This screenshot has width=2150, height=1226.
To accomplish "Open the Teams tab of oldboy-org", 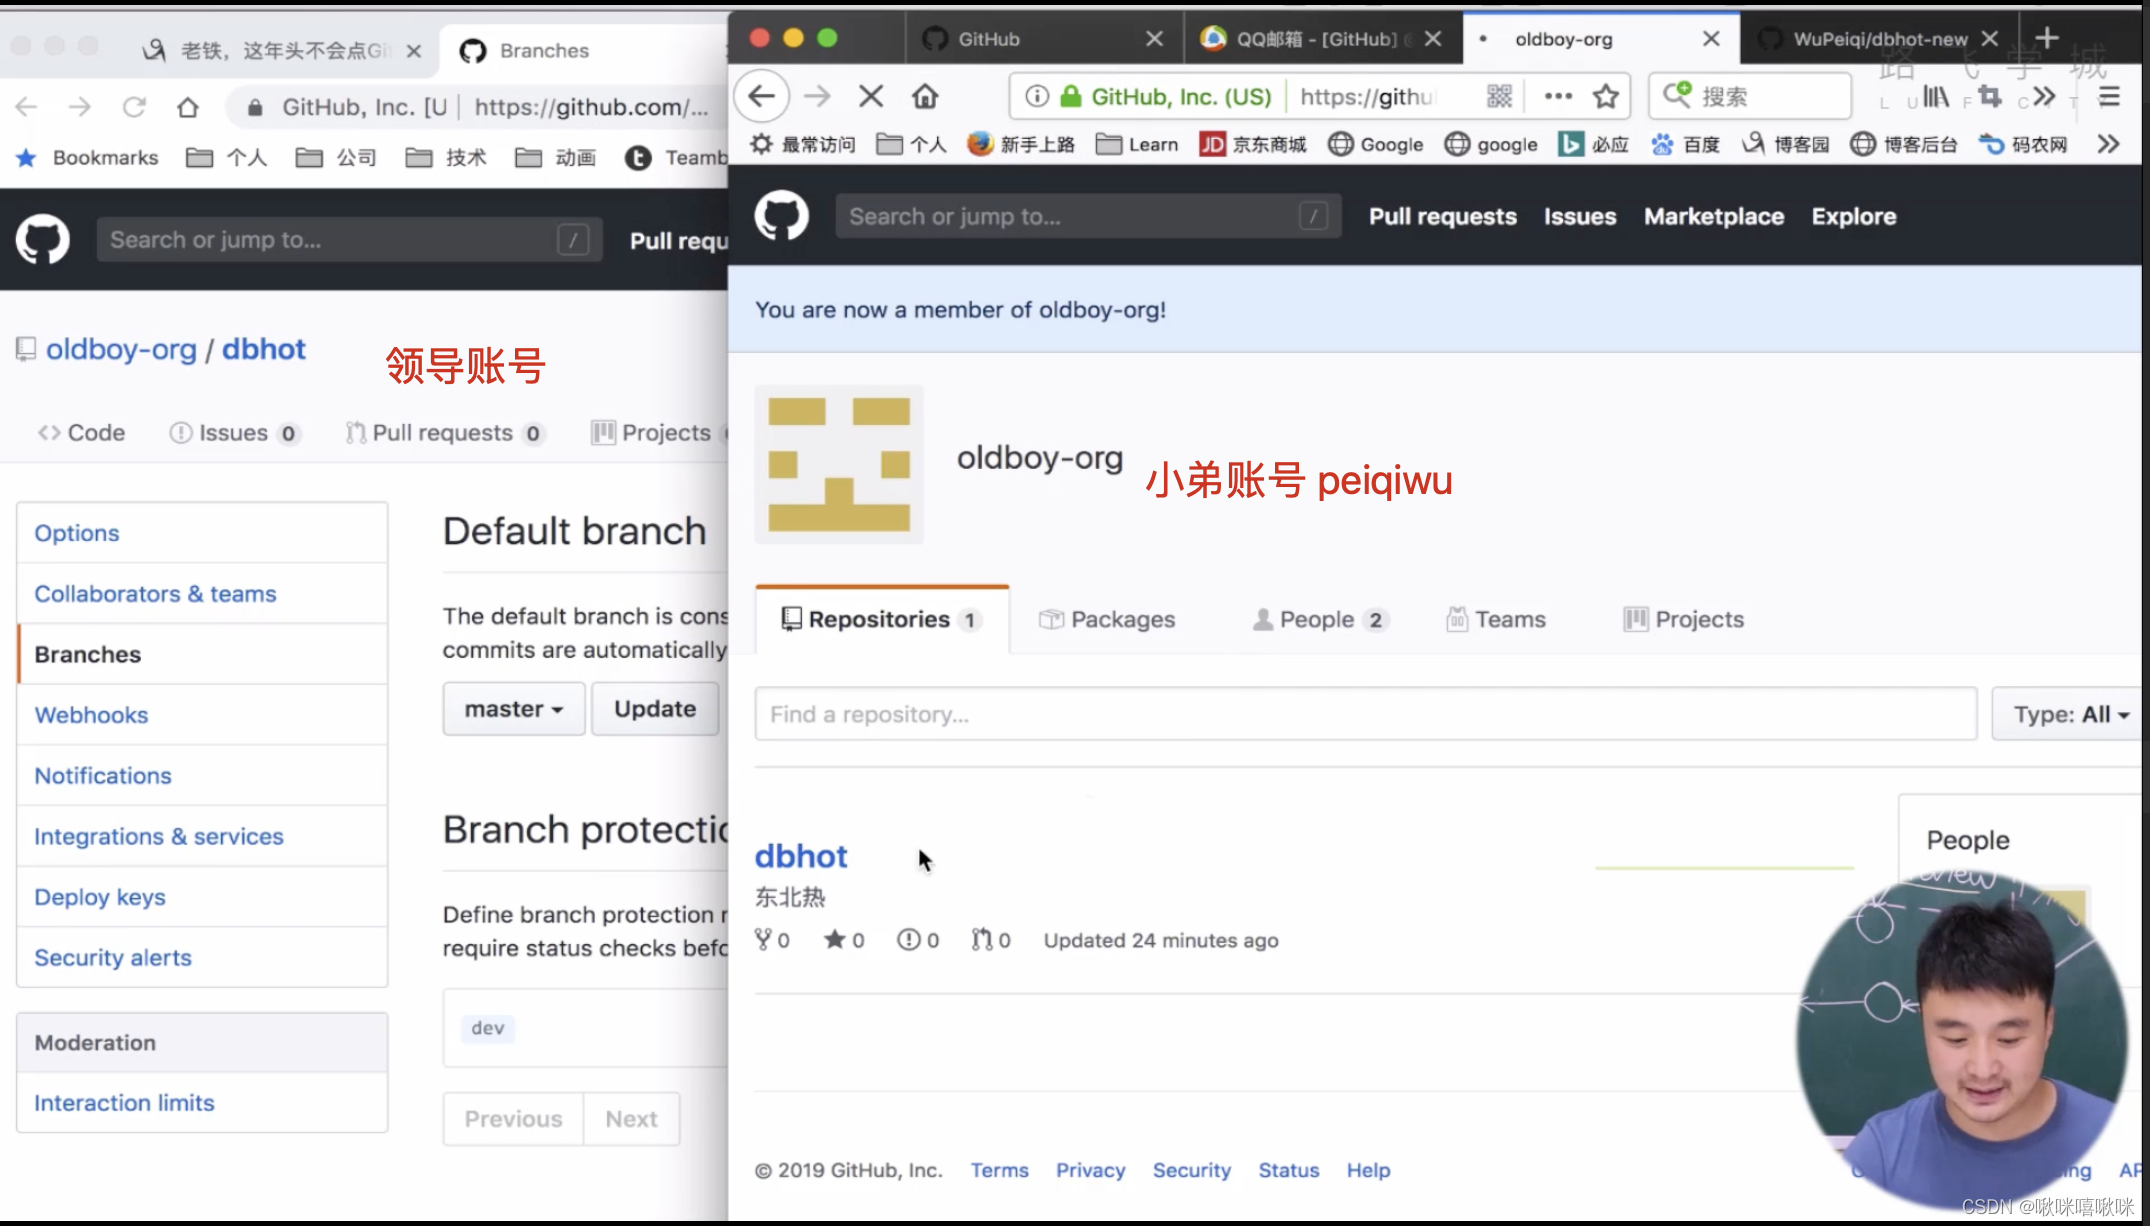I will [1495, 619].
